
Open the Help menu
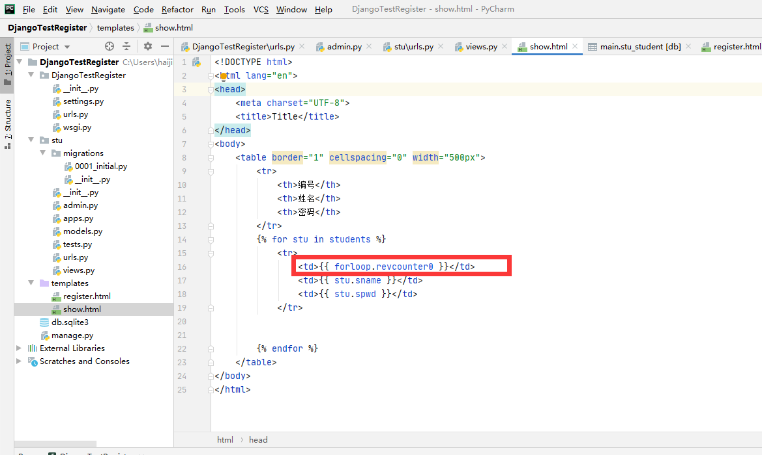(323, 9)
